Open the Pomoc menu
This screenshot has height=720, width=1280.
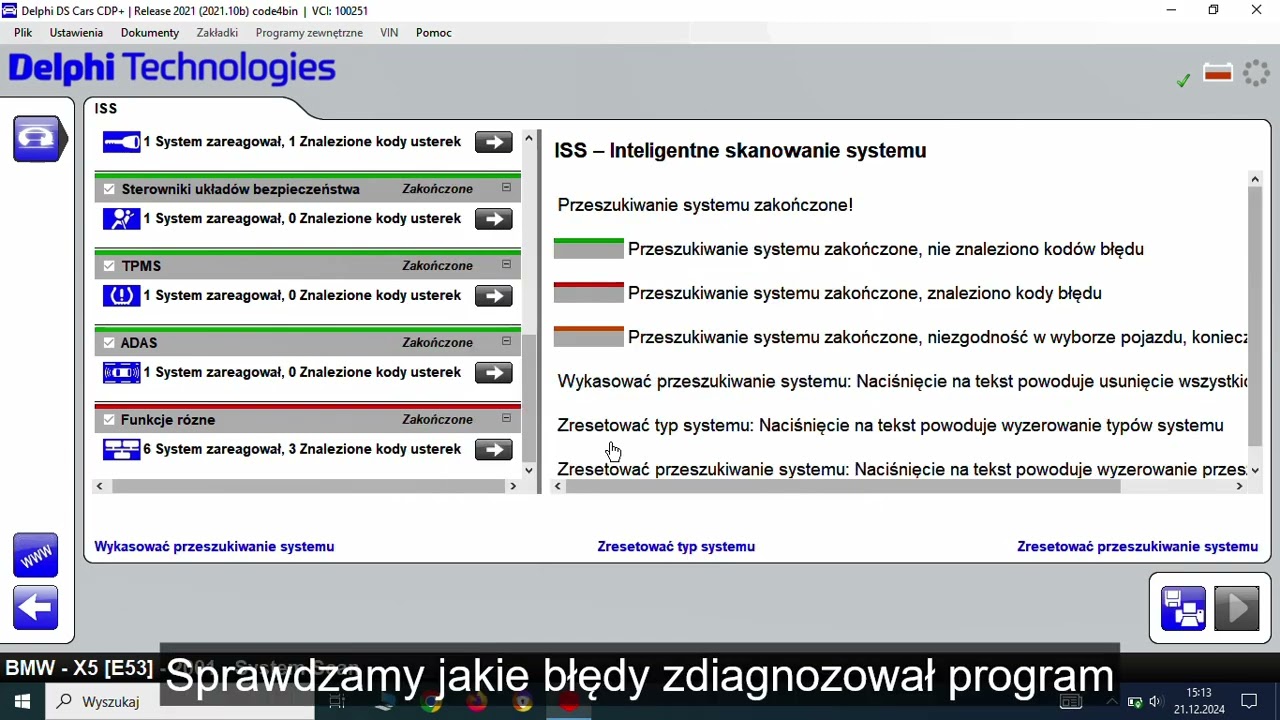(434, 33)
